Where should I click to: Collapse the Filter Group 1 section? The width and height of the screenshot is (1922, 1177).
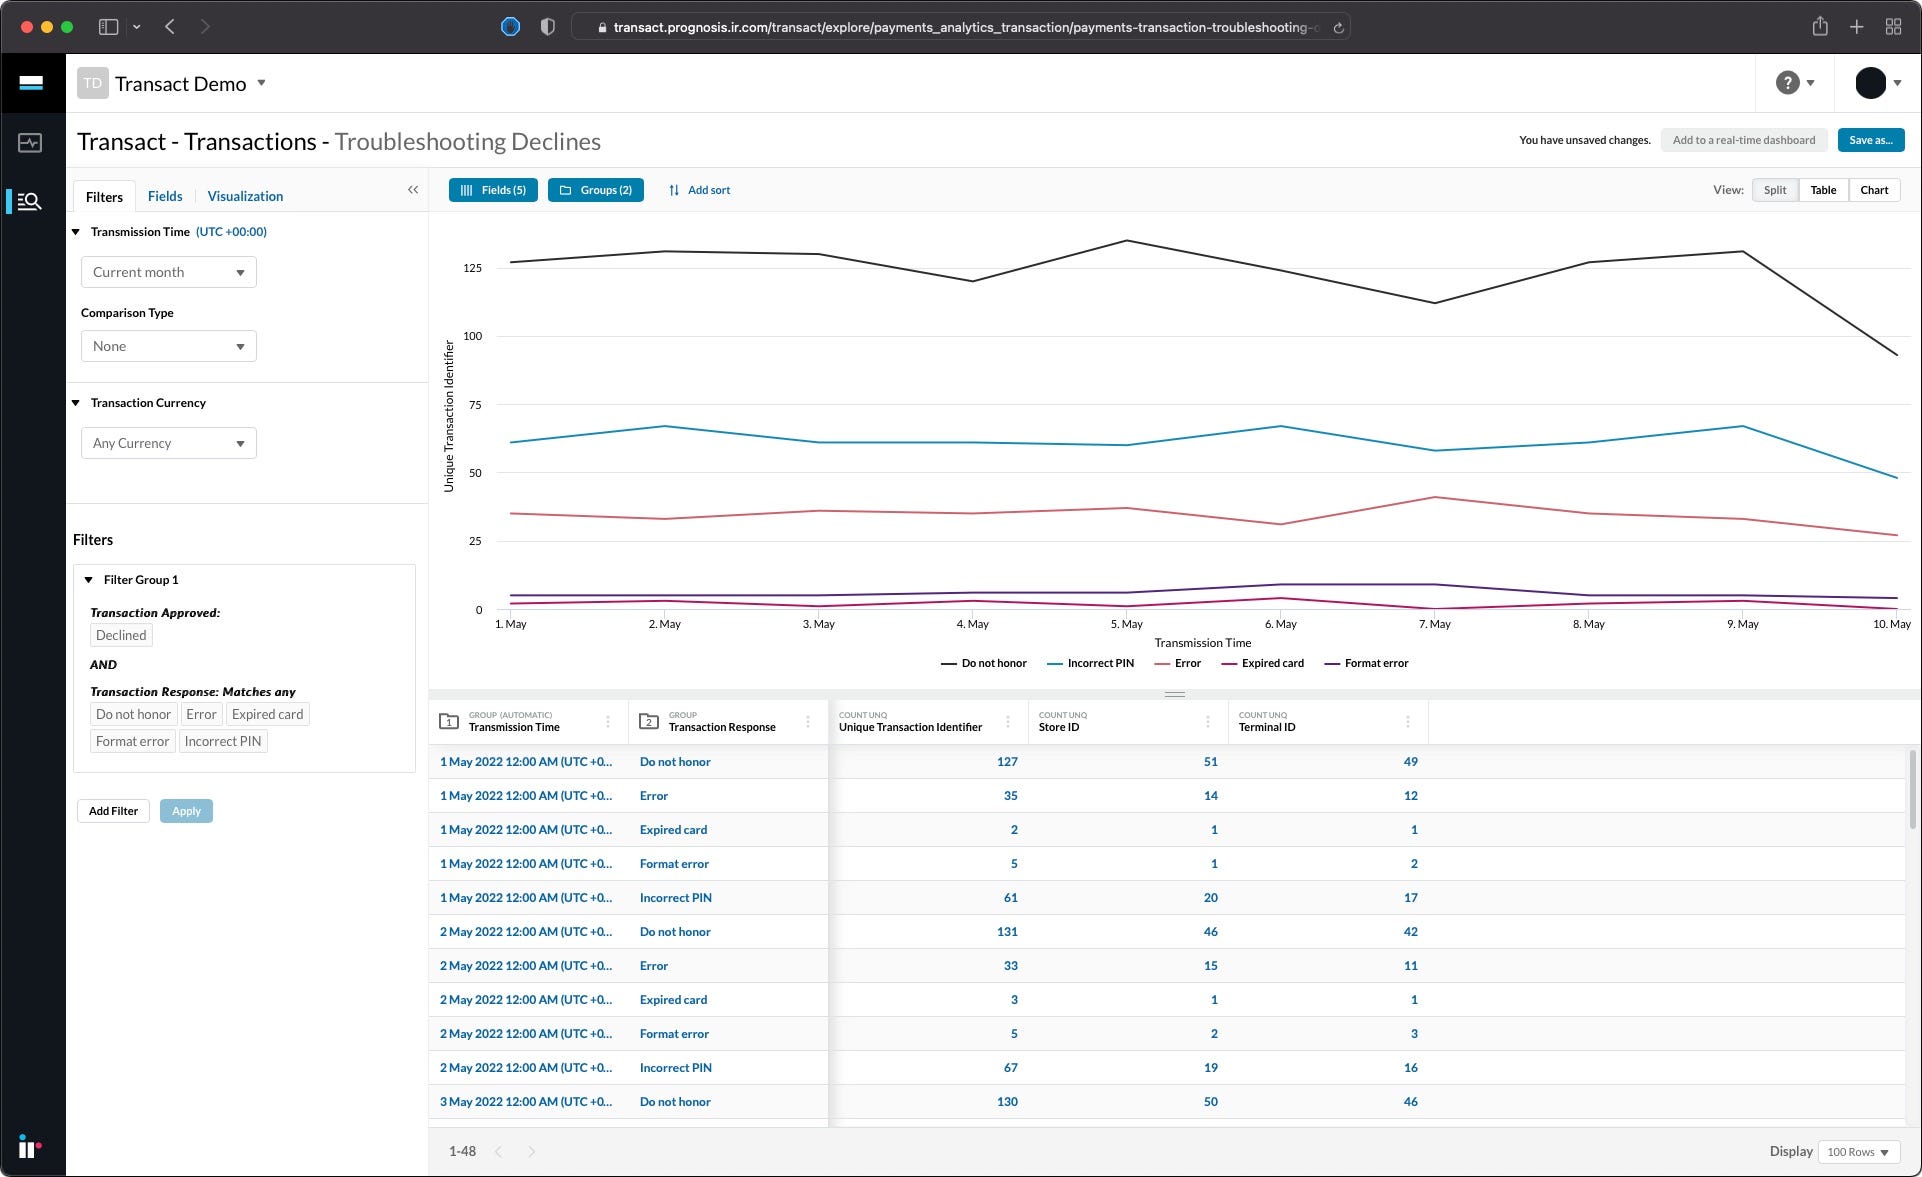point(89,580)
